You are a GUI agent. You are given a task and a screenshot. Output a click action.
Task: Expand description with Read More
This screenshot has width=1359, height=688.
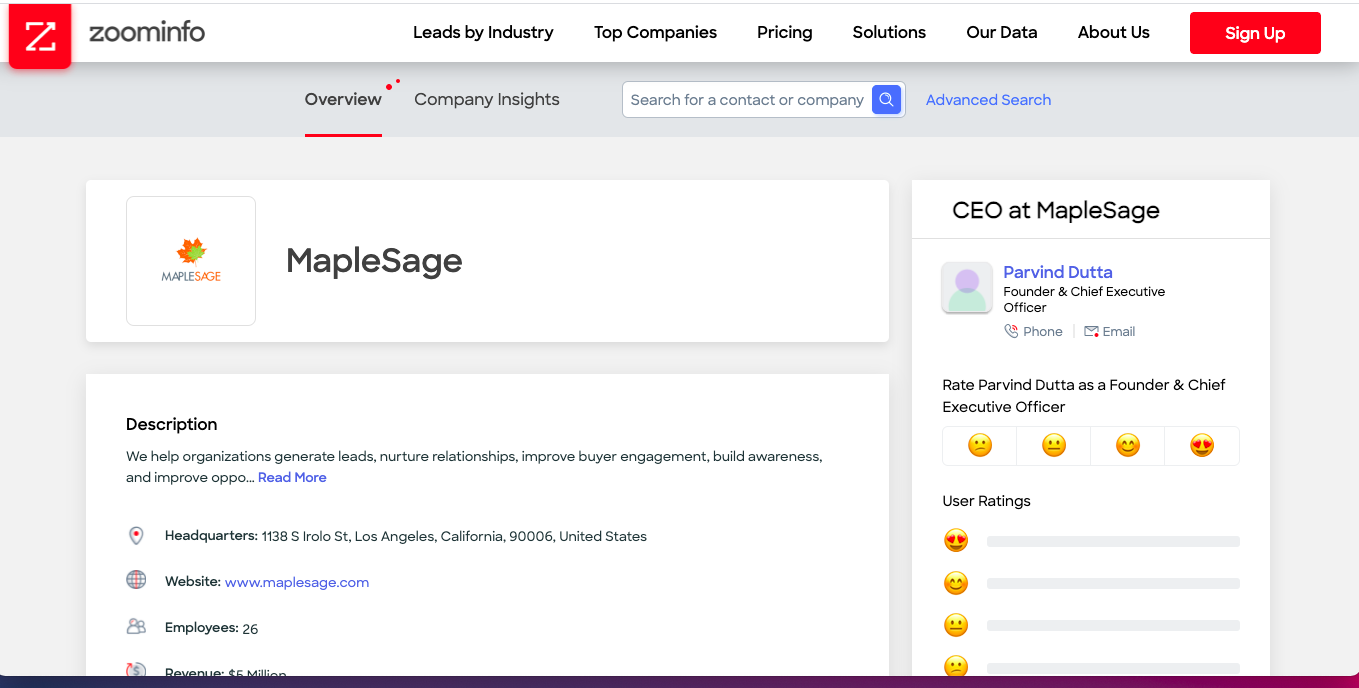292,478
